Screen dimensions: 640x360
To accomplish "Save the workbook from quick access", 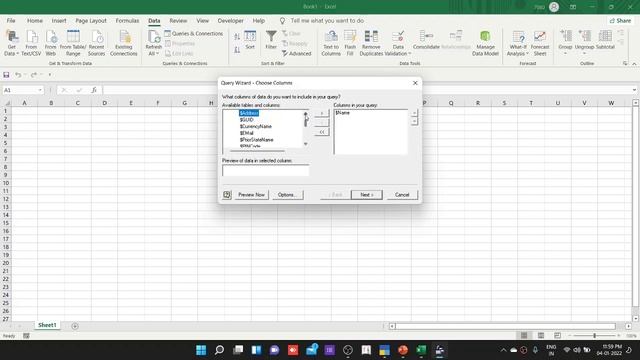I will (6, 75).
